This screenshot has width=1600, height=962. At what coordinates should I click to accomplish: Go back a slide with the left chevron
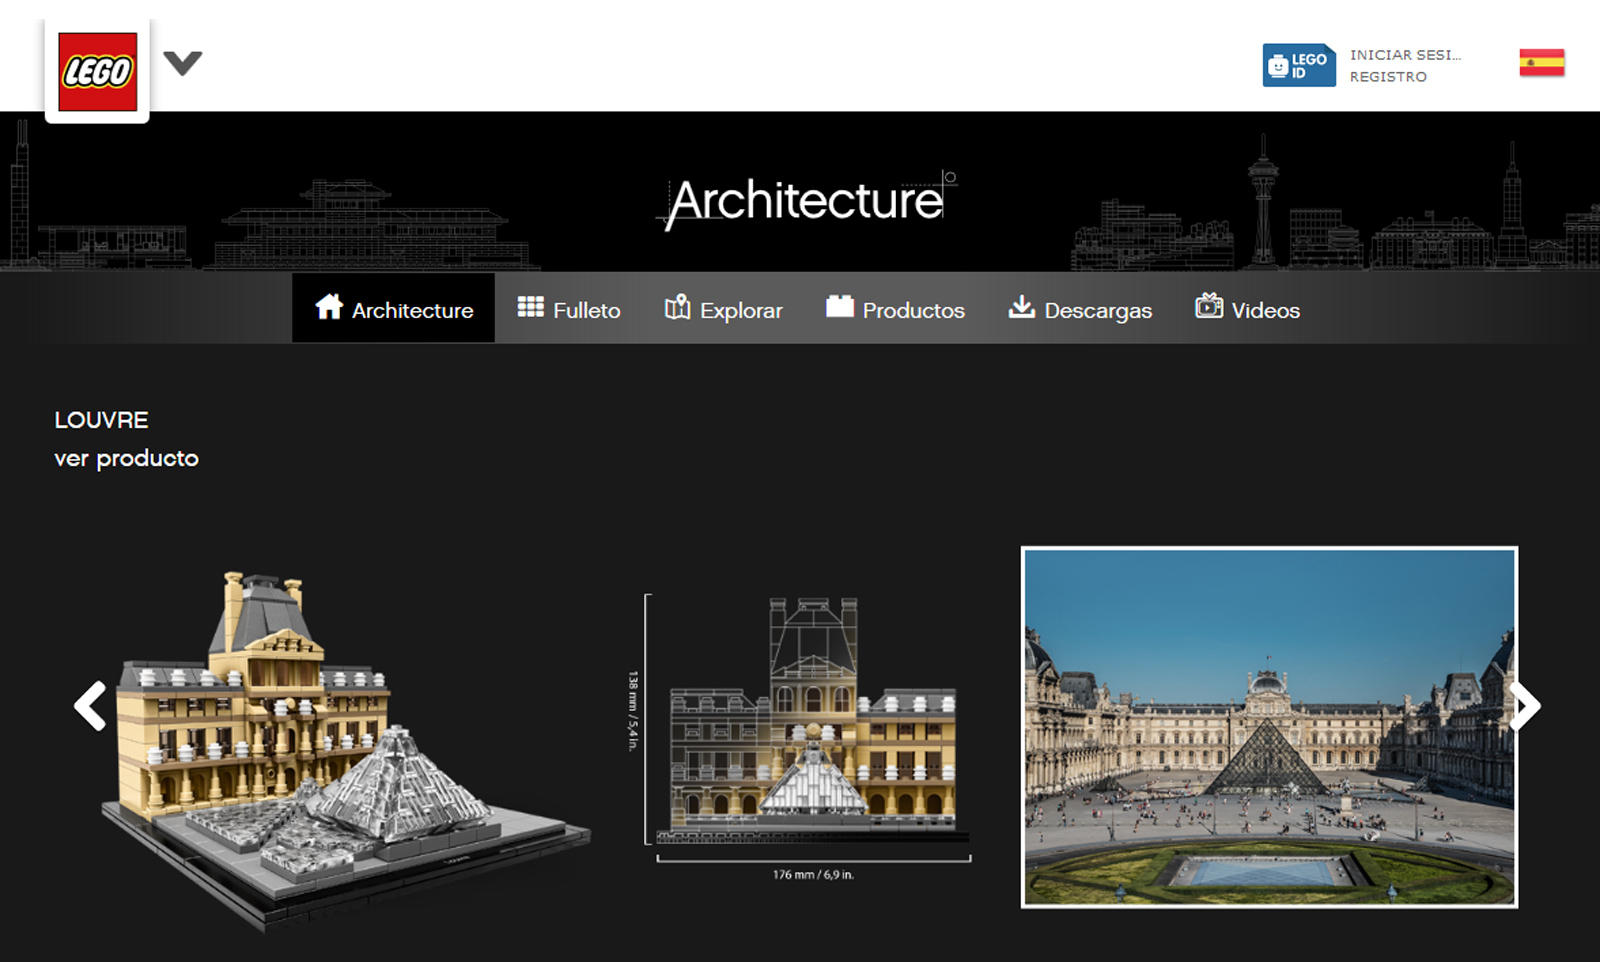click(x=90, y=706)
